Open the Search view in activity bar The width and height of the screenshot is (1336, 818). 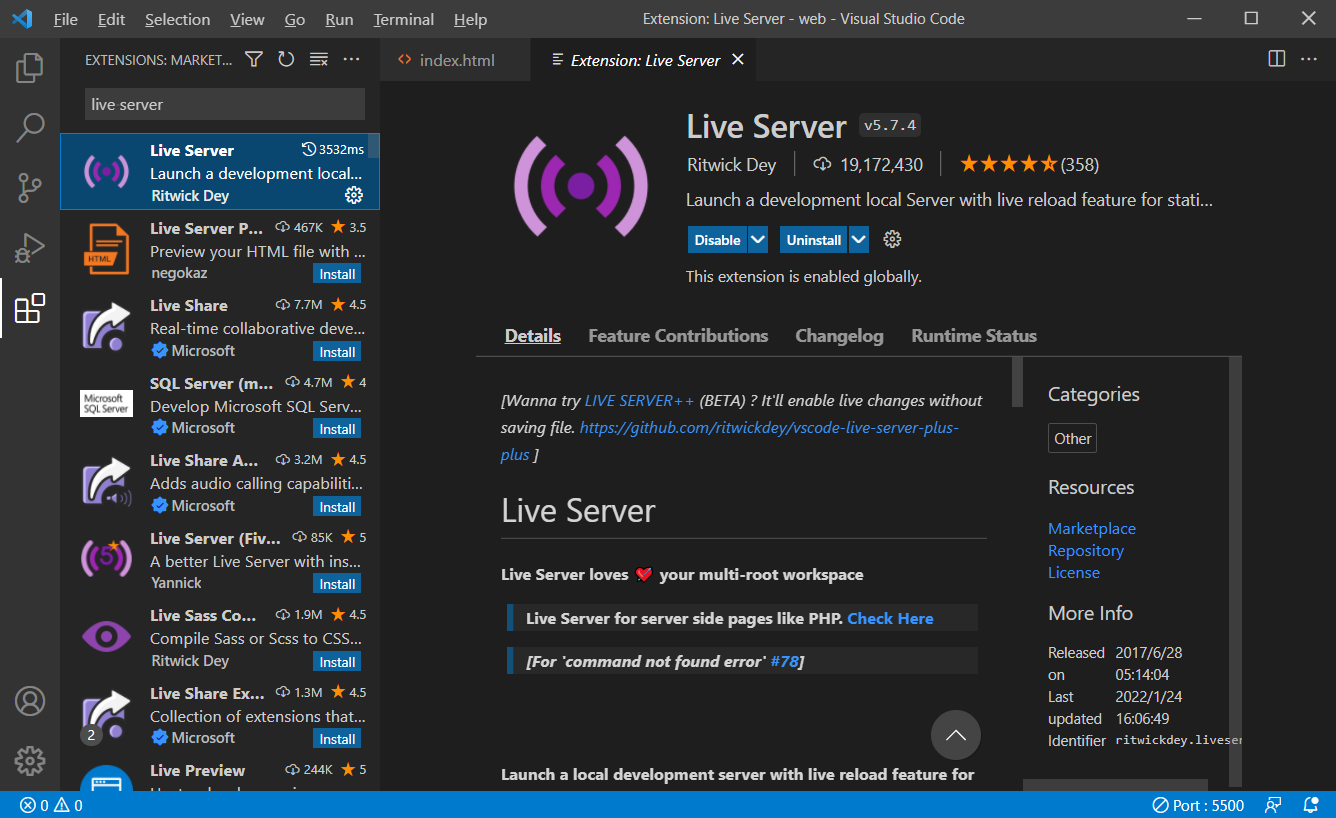tap(30, 127)
